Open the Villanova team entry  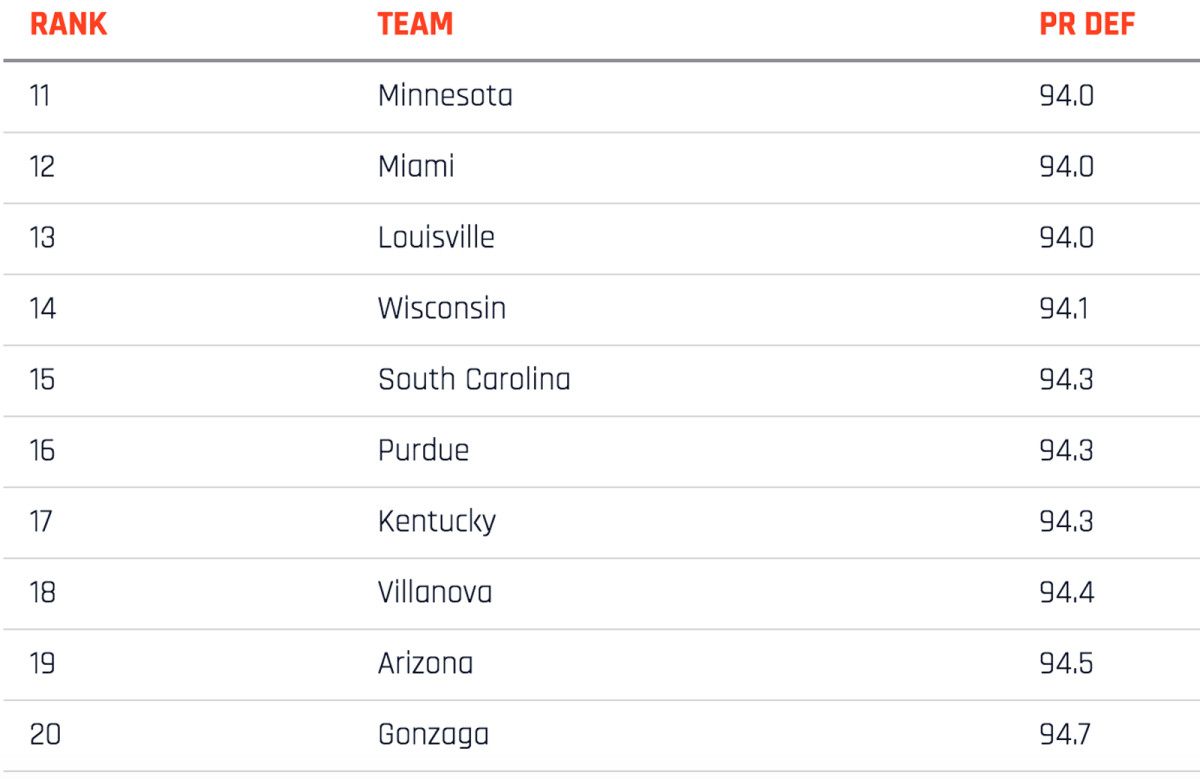435,593
